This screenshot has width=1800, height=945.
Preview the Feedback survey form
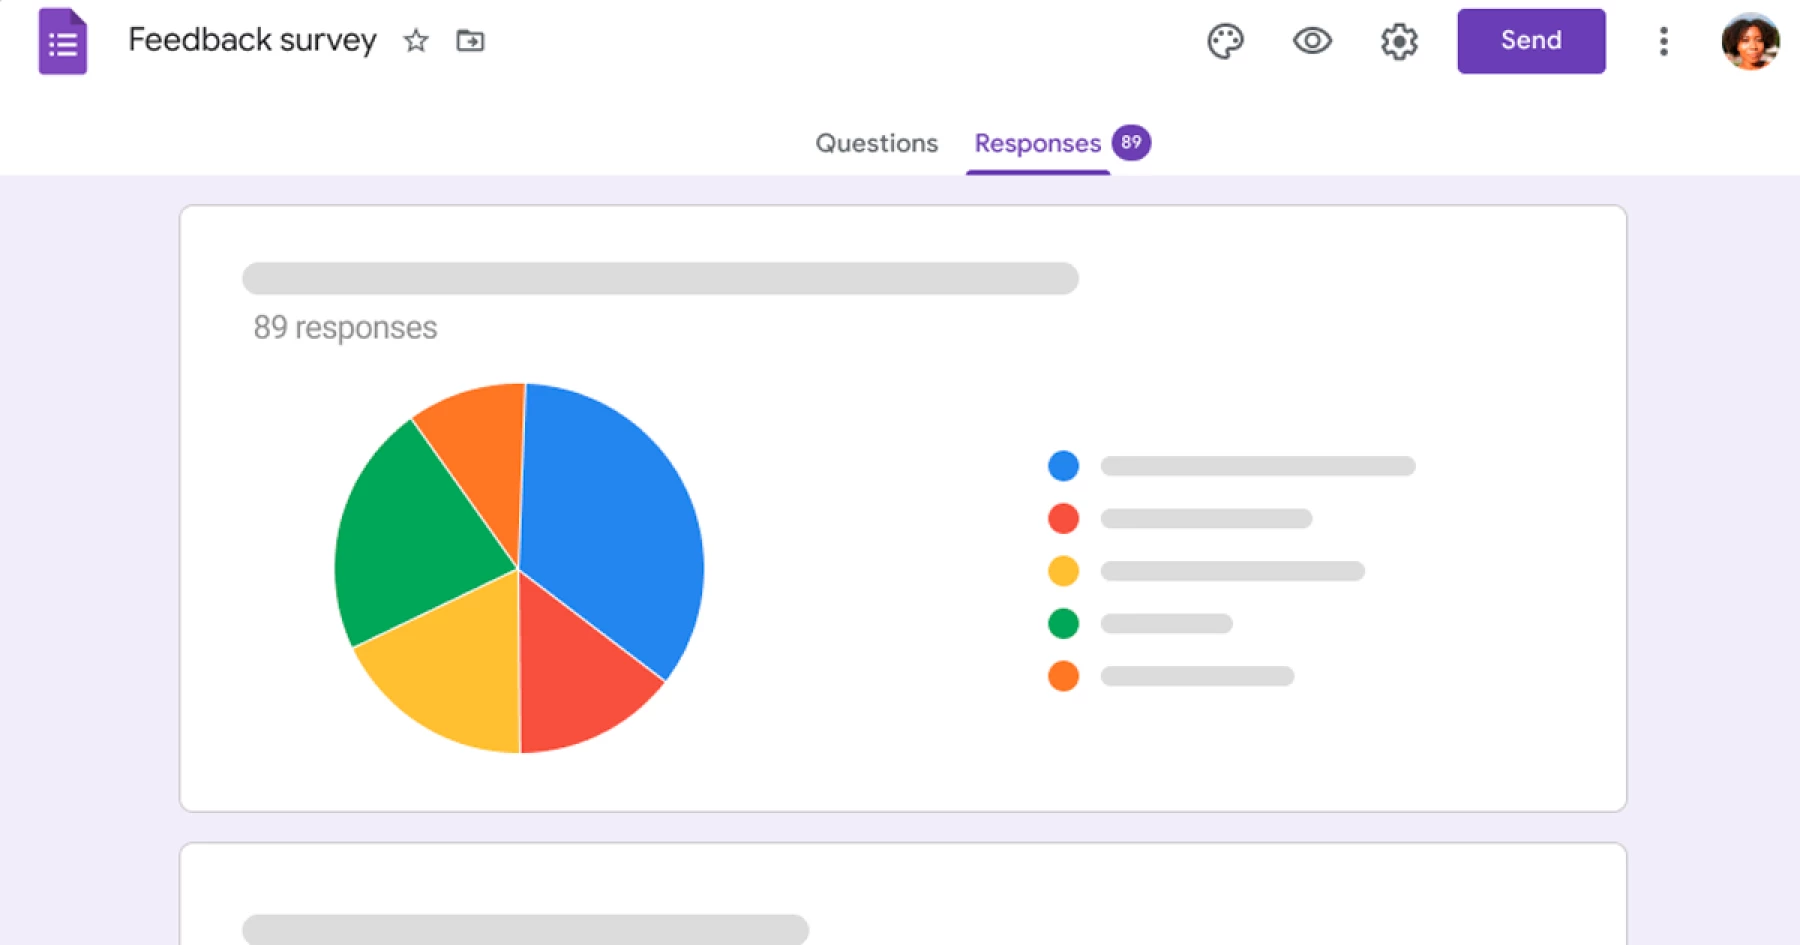(x=1313, y=41)
